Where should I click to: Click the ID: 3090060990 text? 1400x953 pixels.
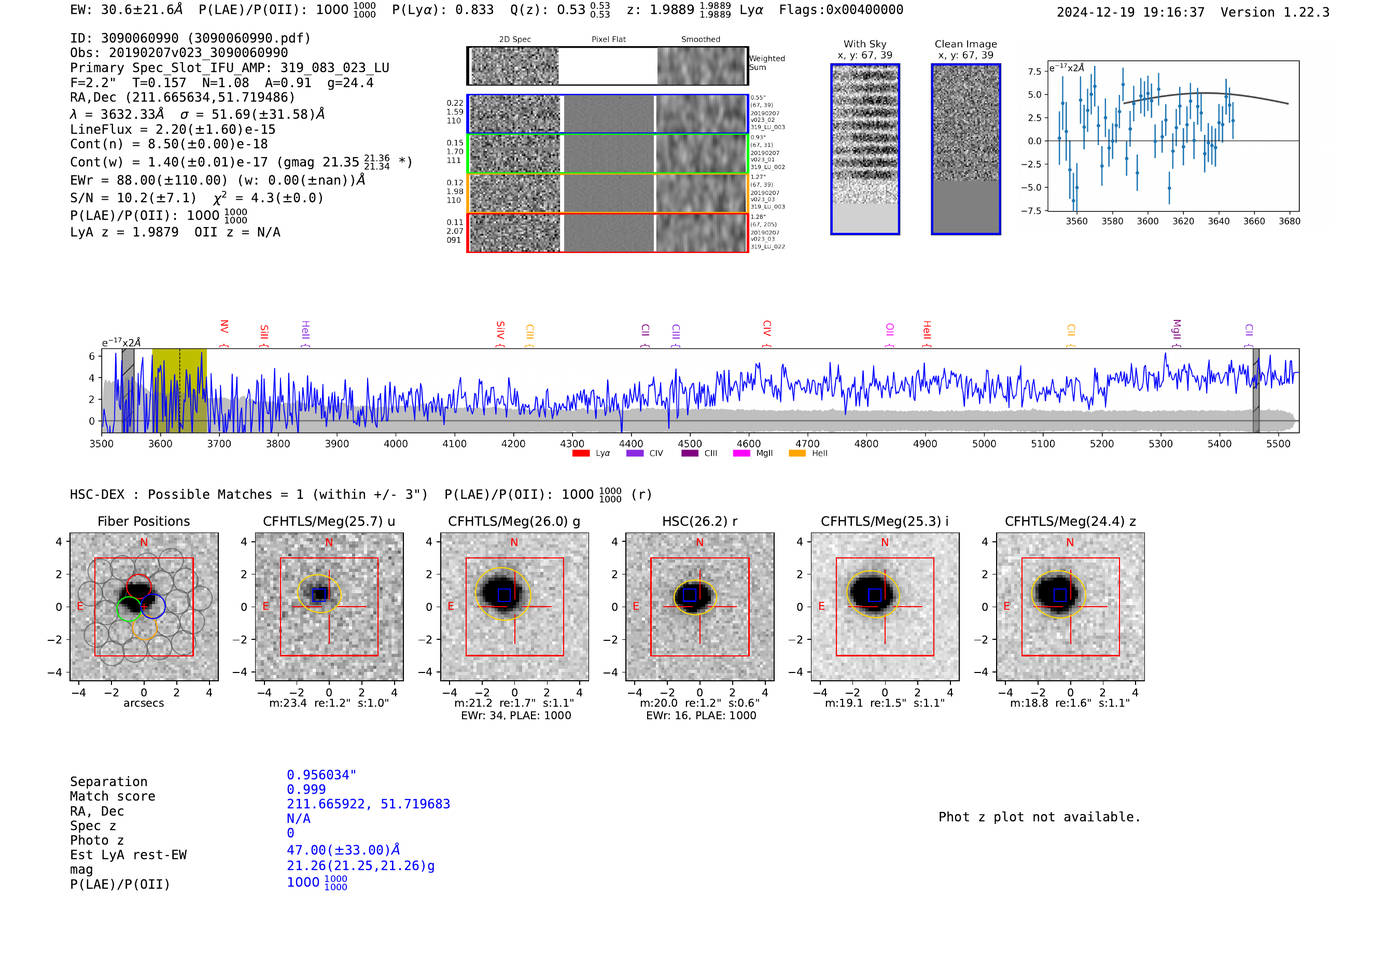pos(190,38)
